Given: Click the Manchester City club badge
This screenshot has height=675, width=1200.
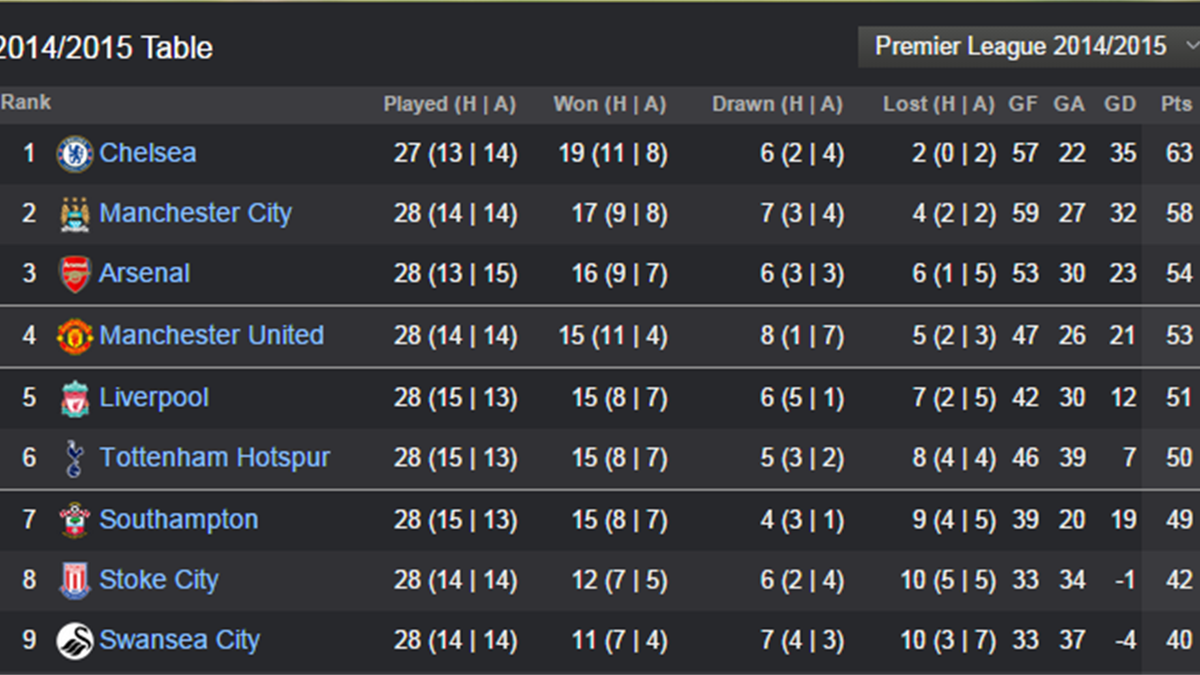Looking at the screenshot, I should 74,213.
